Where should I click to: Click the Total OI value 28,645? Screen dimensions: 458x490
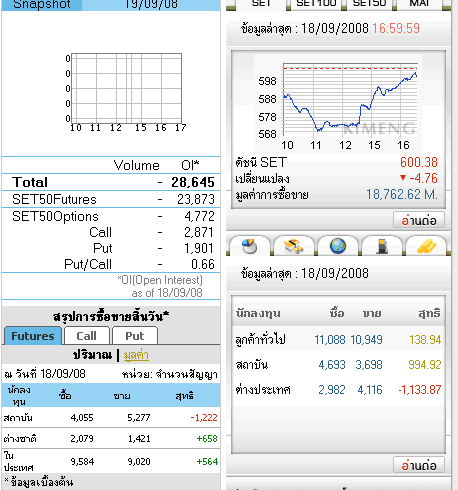tap(193, 182)
